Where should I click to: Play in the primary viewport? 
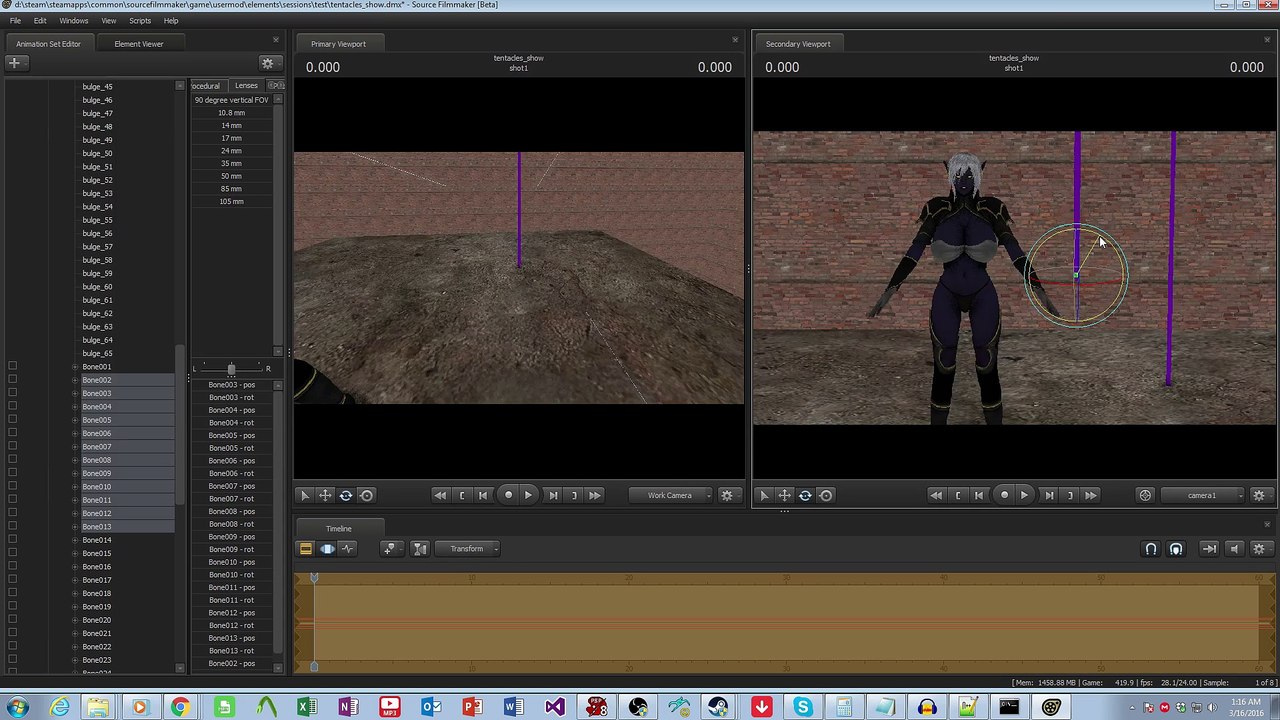[528, 495]
